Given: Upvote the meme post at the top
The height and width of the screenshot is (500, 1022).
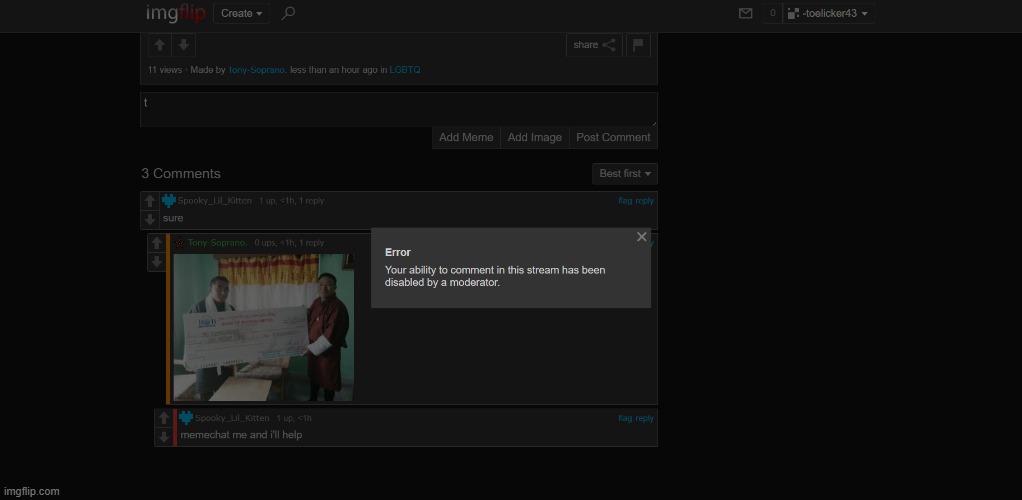Looking at the screenshot, I should click(x=159, y=45).
